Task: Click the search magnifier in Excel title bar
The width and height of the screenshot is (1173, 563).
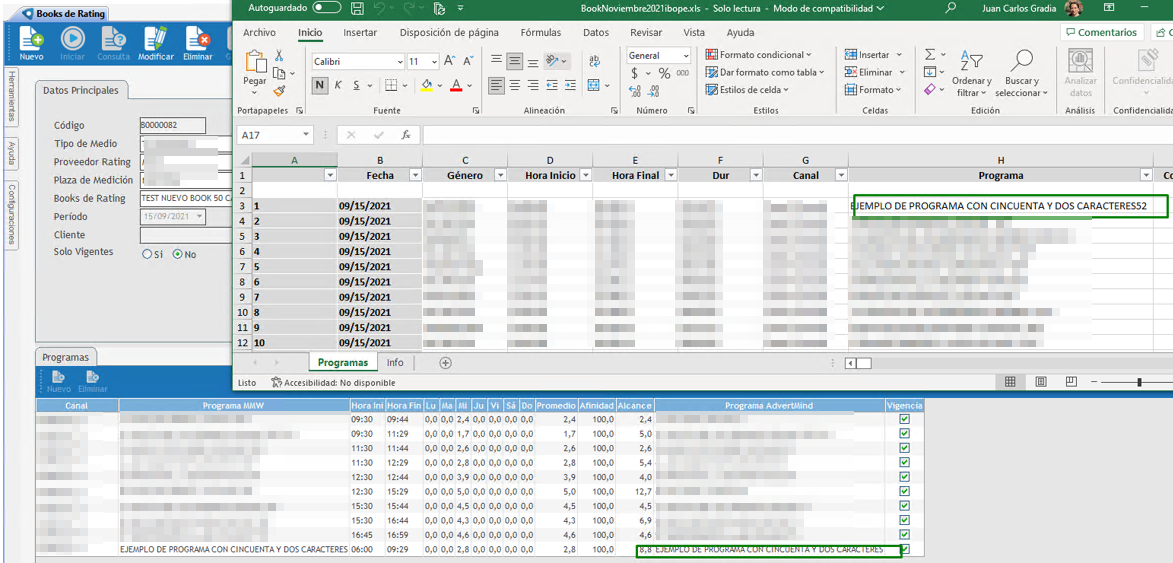Action: tap(951, 8)
